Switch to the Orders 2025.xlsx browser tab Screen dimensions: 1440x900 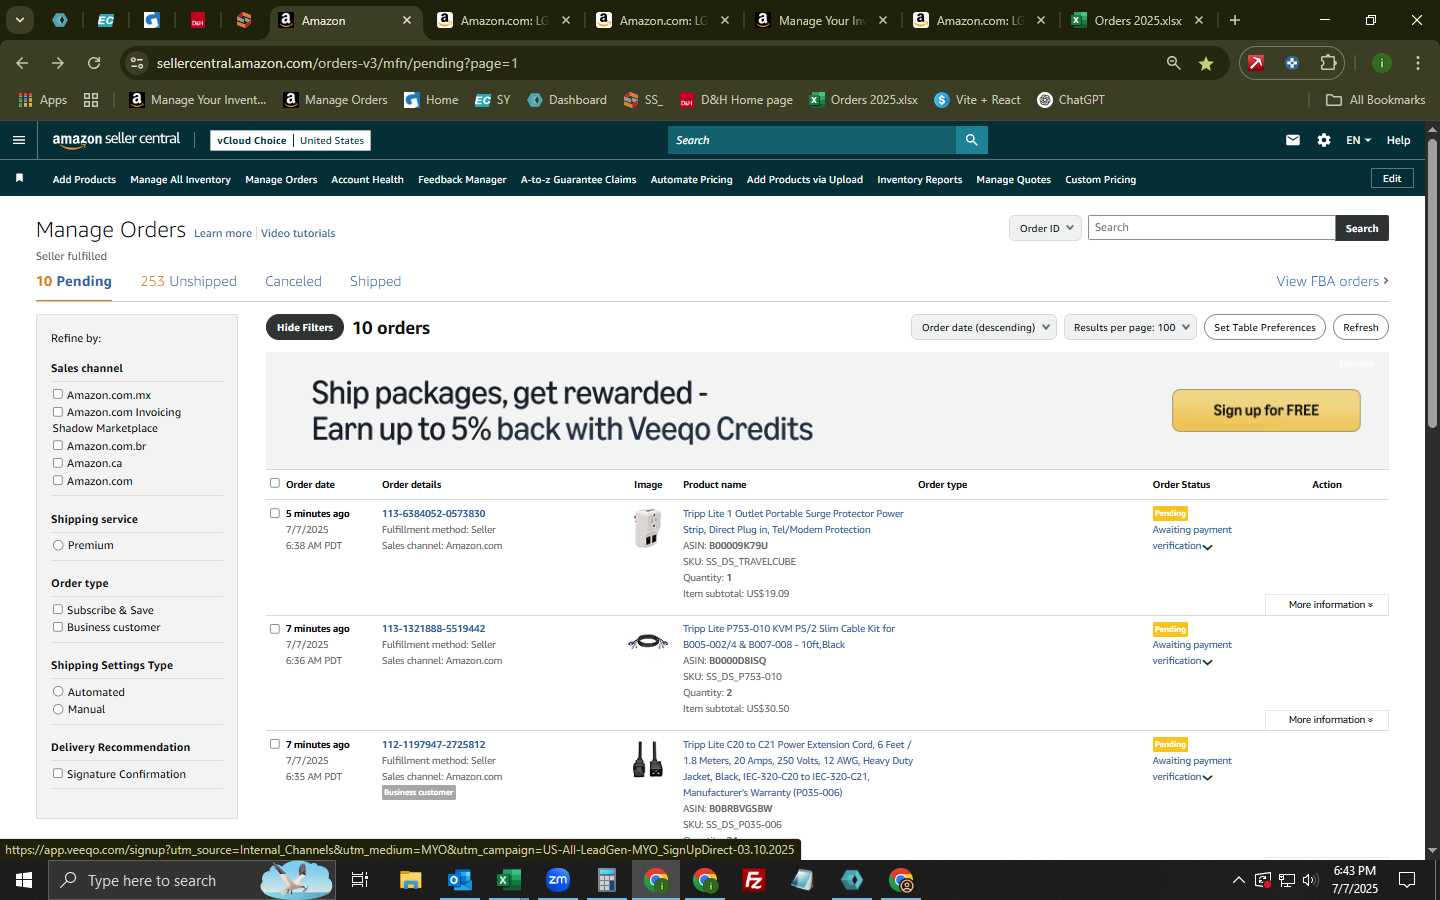(1137, 20)
